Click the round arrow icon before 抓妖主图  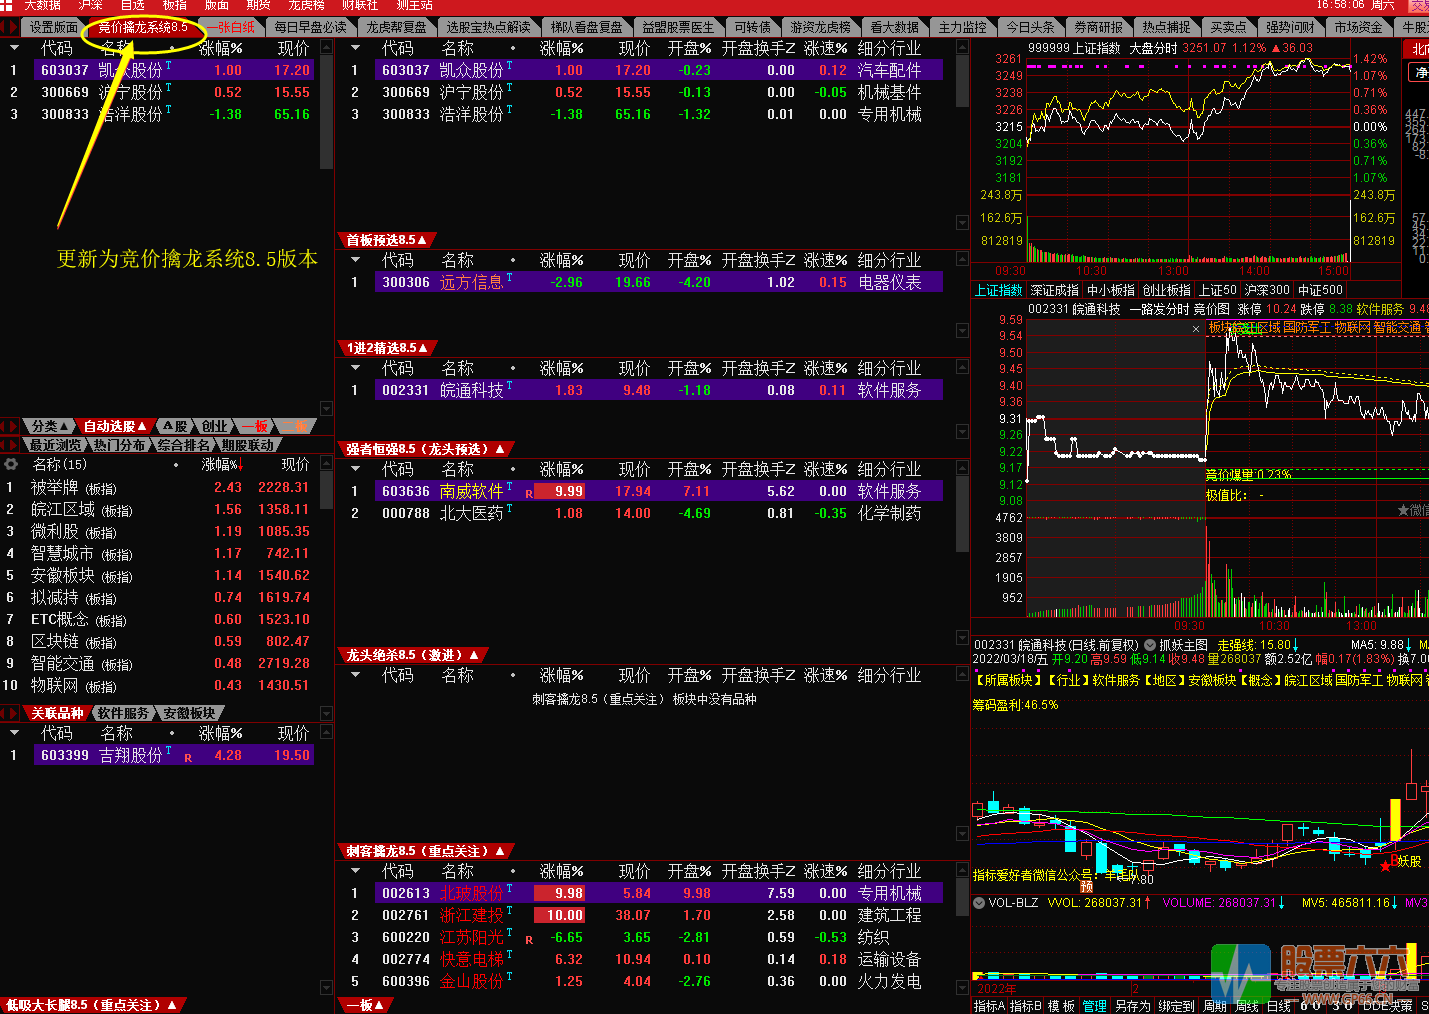point(1150,645)
